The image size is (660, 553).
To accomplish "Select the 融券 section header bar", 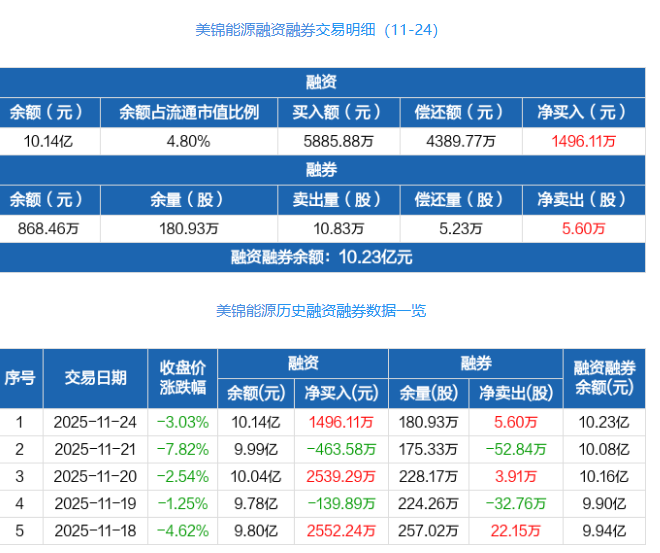I will pyautogui.click(x=322, y=170).
